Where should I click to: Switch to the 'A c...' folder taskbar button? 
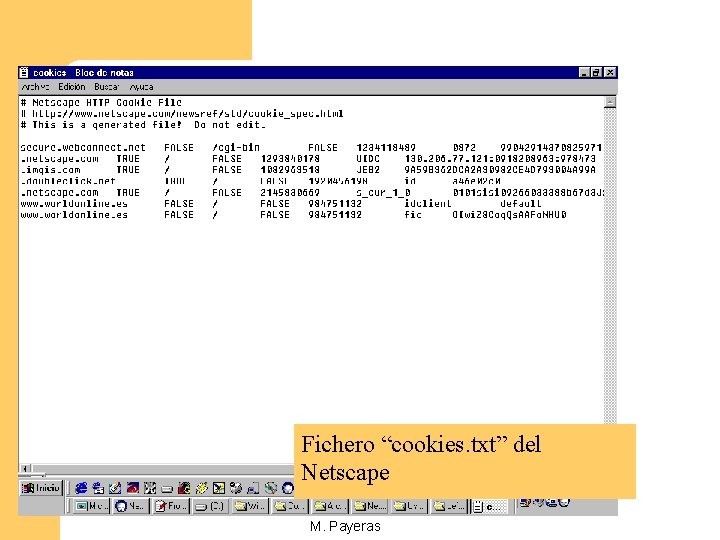point(330,506)
